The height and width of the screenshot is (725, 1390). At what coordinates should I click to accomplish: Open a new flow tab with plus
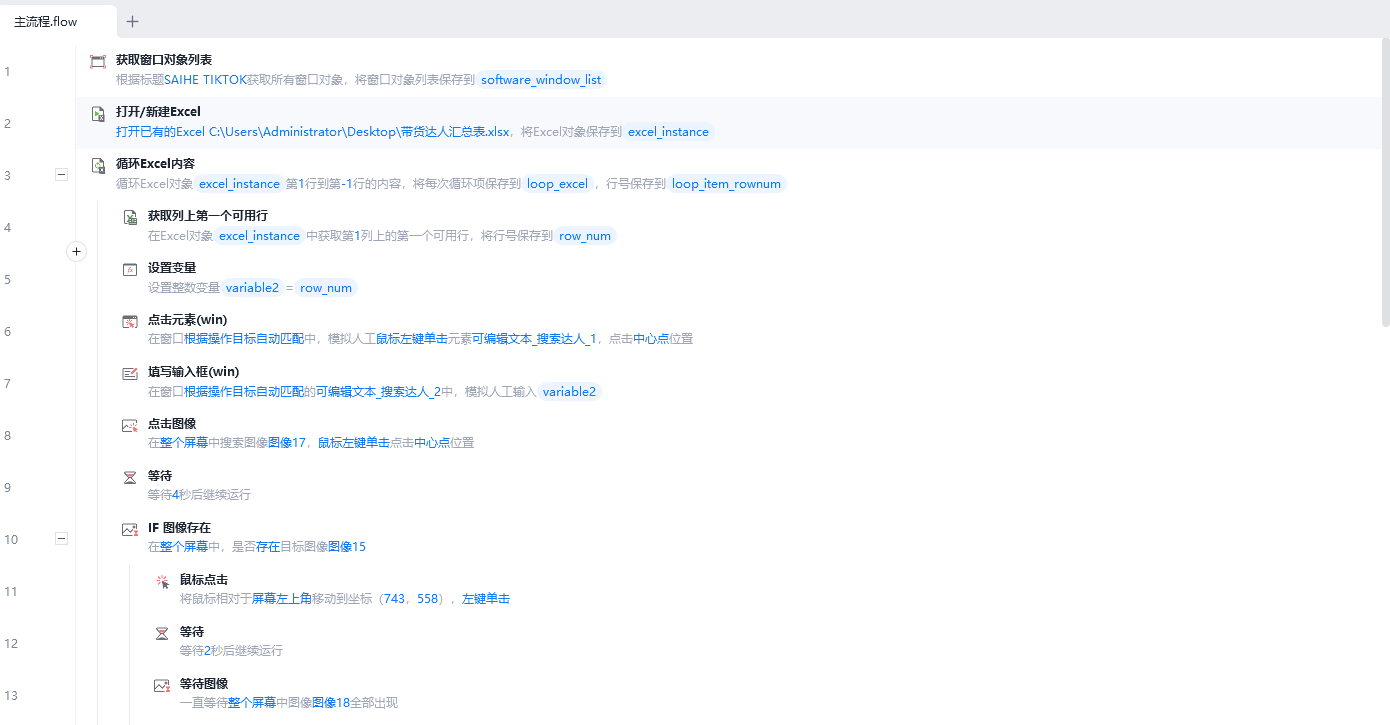pyautogui.click(x=133, y=21)
